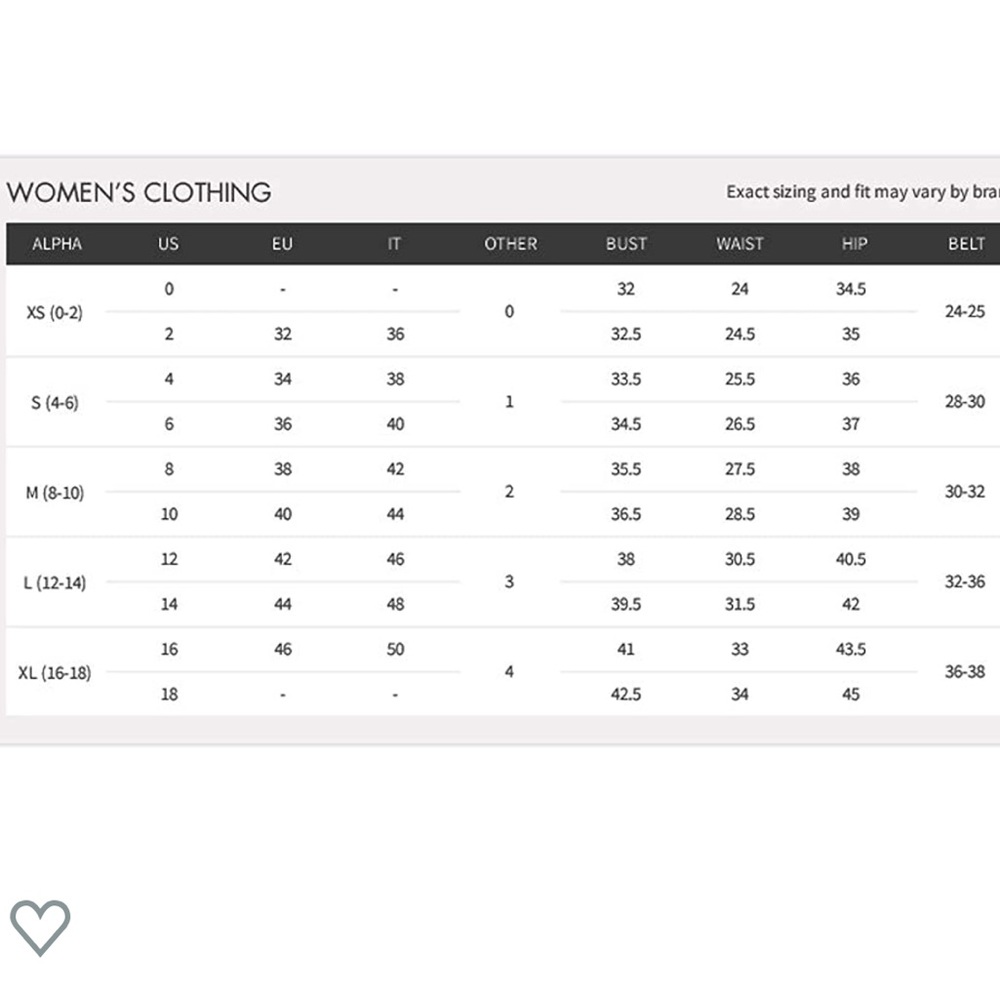Select the WAIST column header
The width and height of the screenshot is (1000, 1000).
point(740,244)
